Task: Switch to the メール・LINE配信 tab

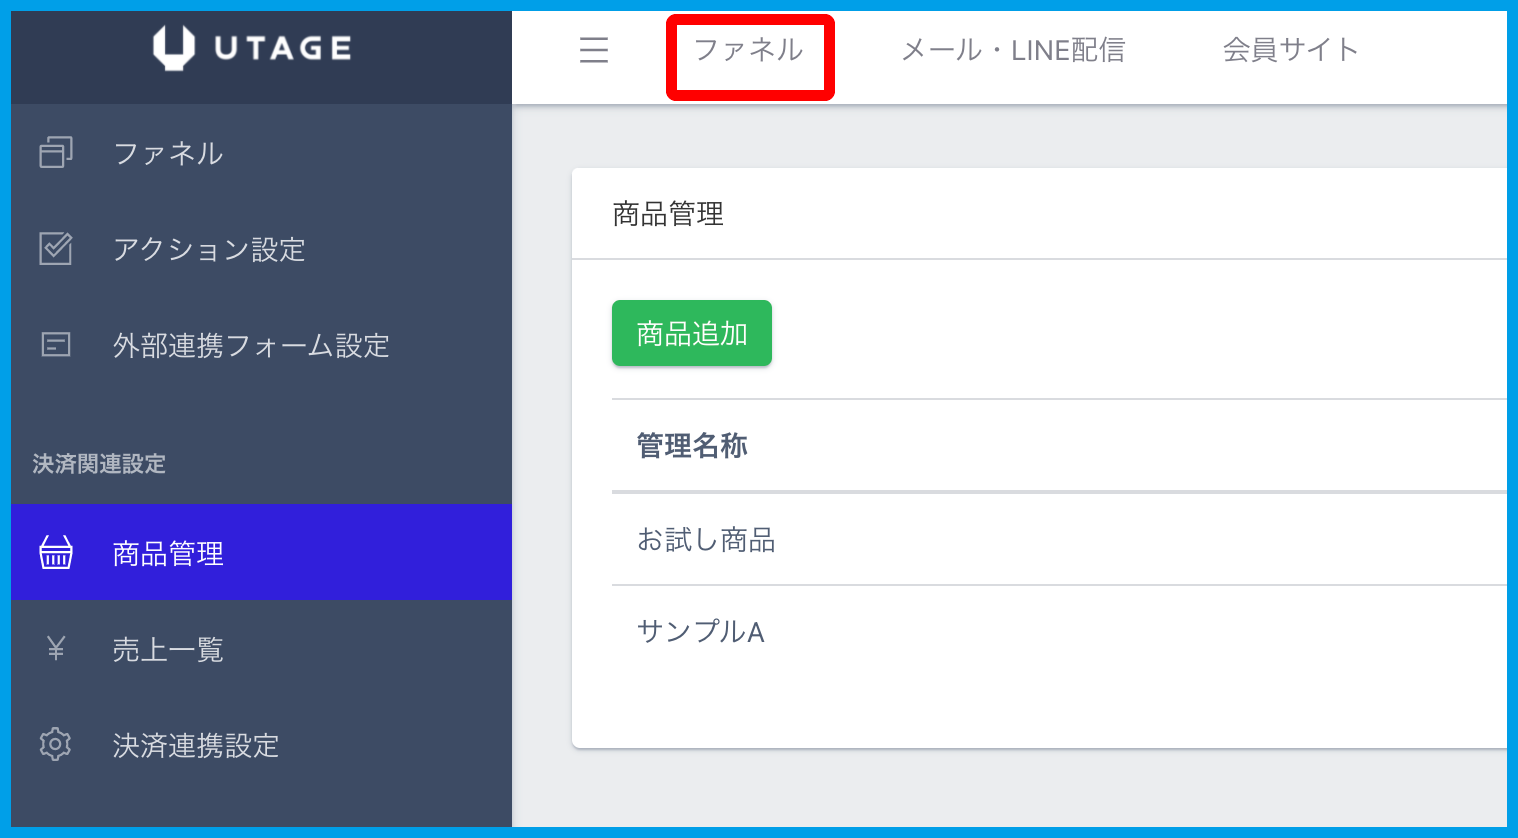Action: pos(1013,50)
